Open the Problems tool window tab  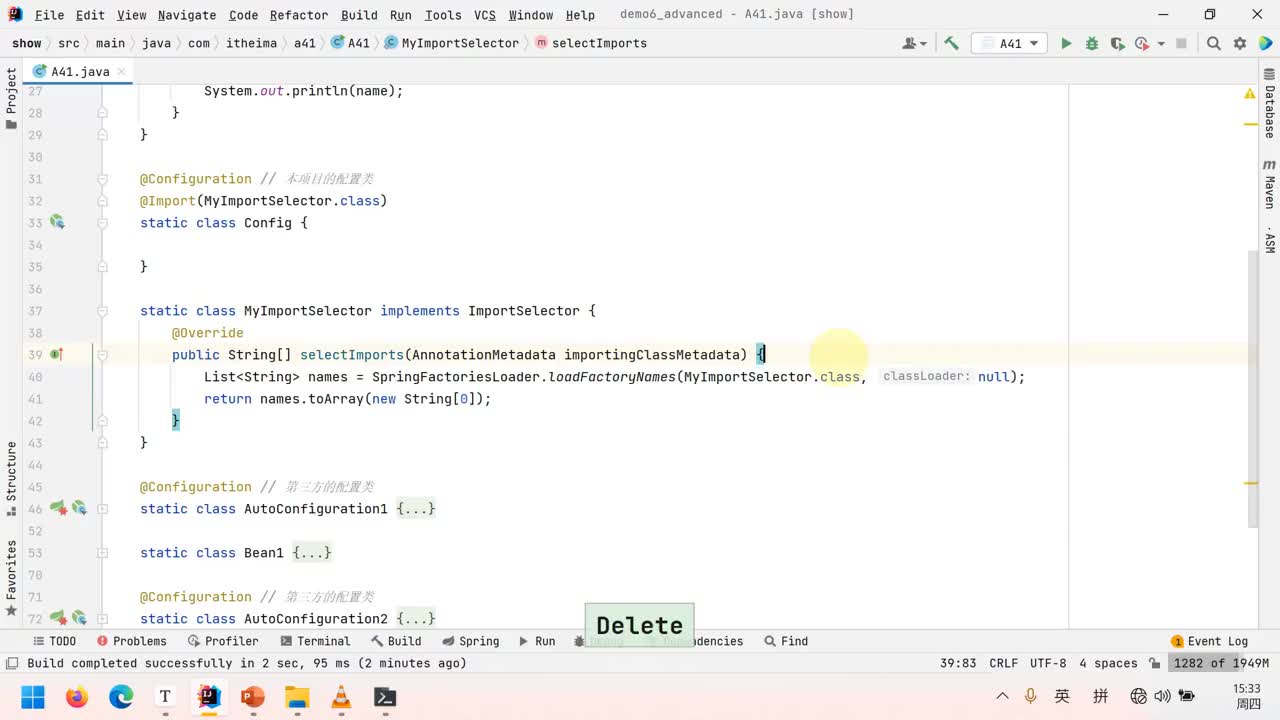click(x=131, y=641)
